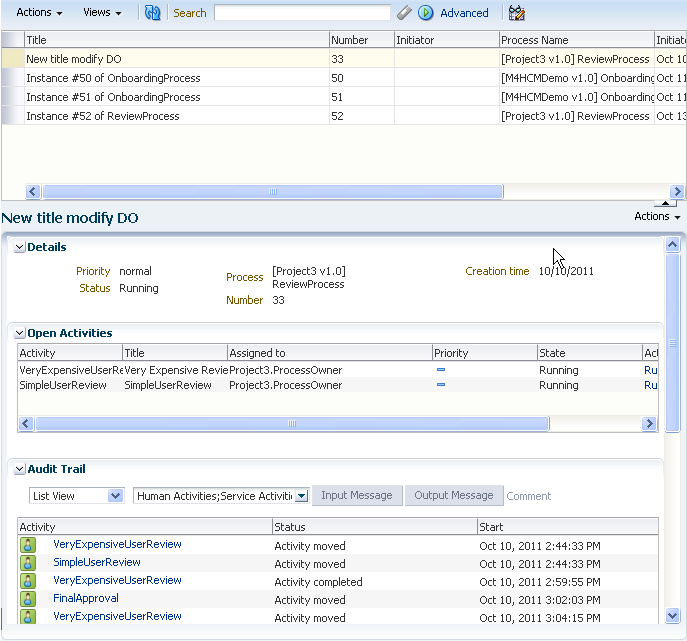The image size is (687, 641).
Task: Click the instance list horizontal scrollbar thumb
Action: tap(273, 191)
